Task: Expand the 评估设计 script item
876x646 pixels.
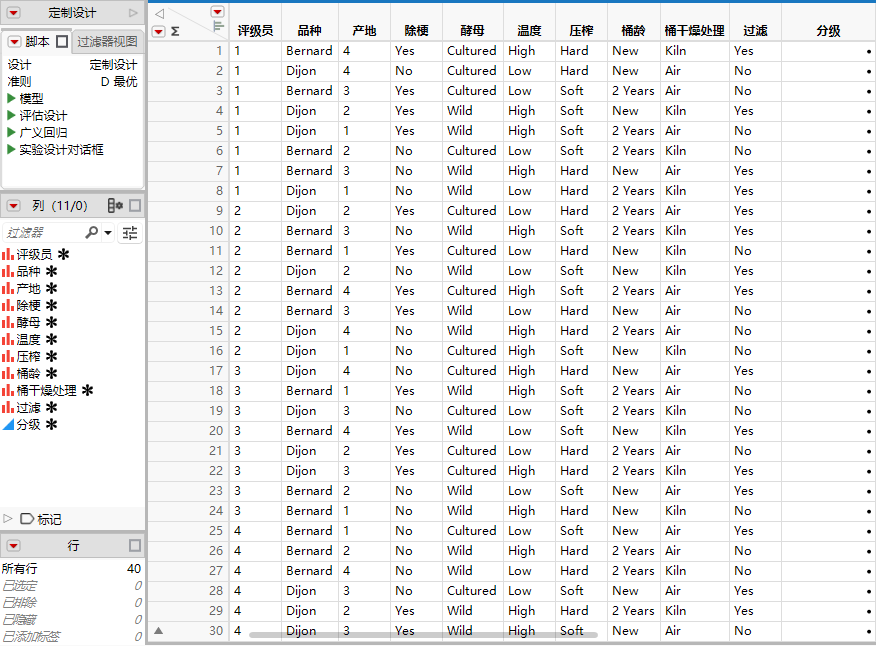Action: point(11,116)
